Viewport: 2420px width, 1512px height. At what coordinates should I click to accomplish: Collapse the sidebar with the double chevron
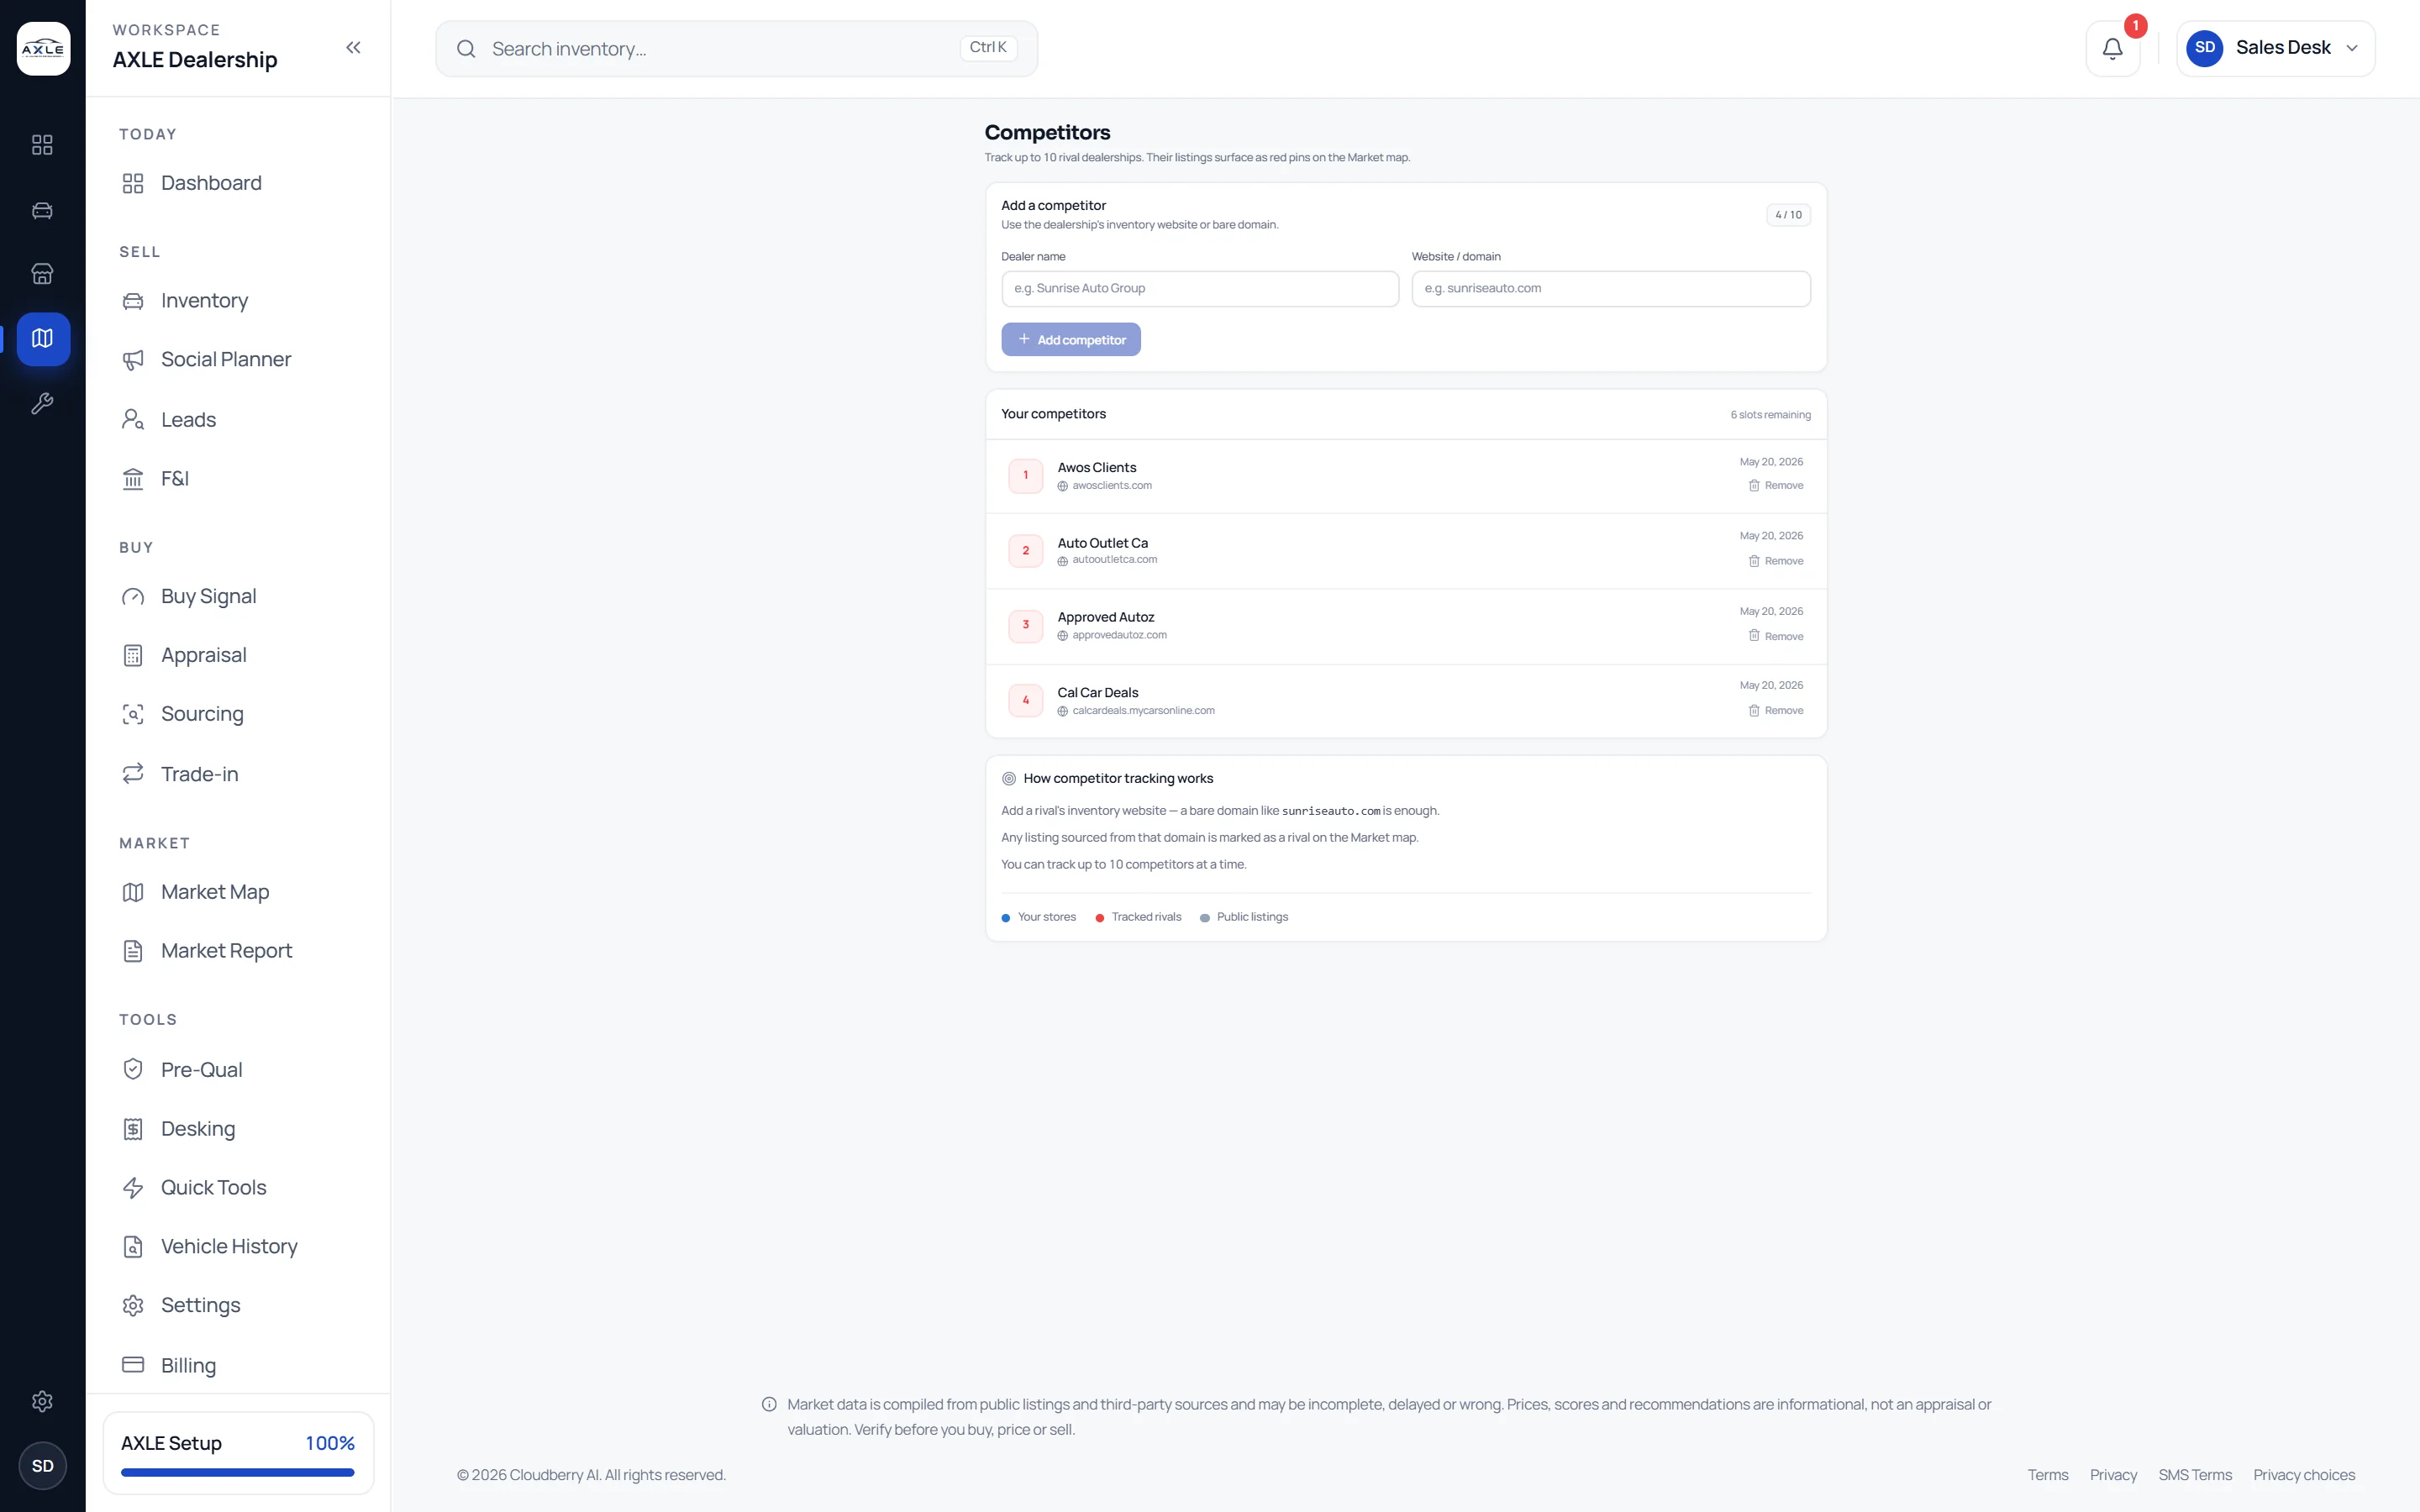click(353, 48)
